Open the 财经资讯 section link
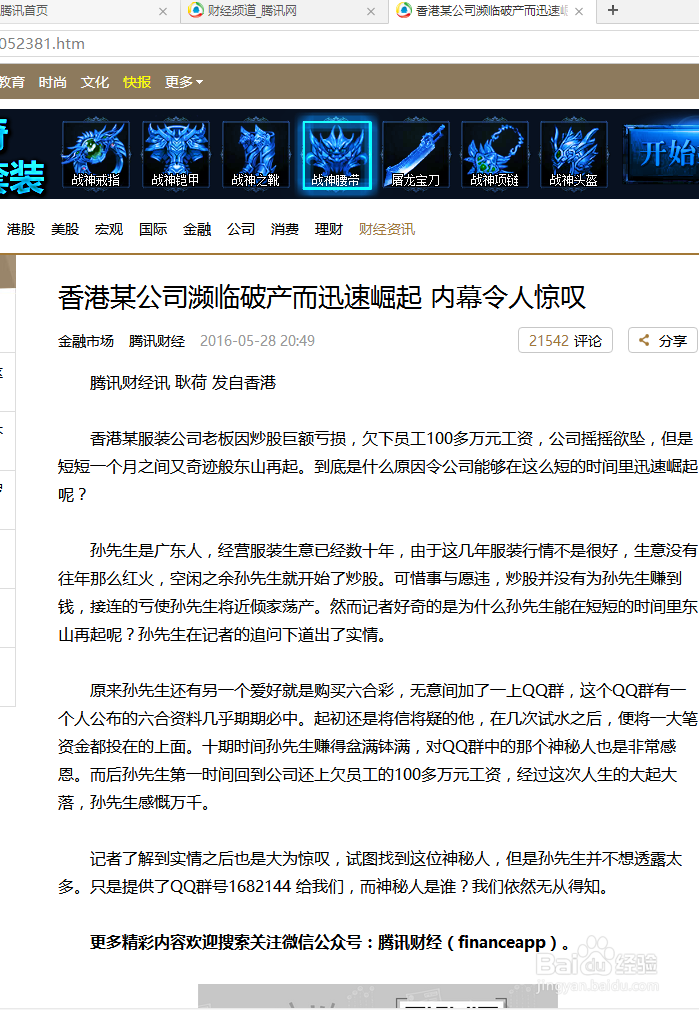The image size is (699, 1010). coord(387,229)
